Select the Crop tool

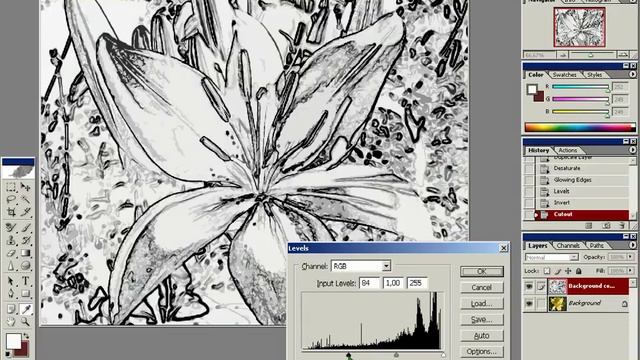click(x=11, y=212)
